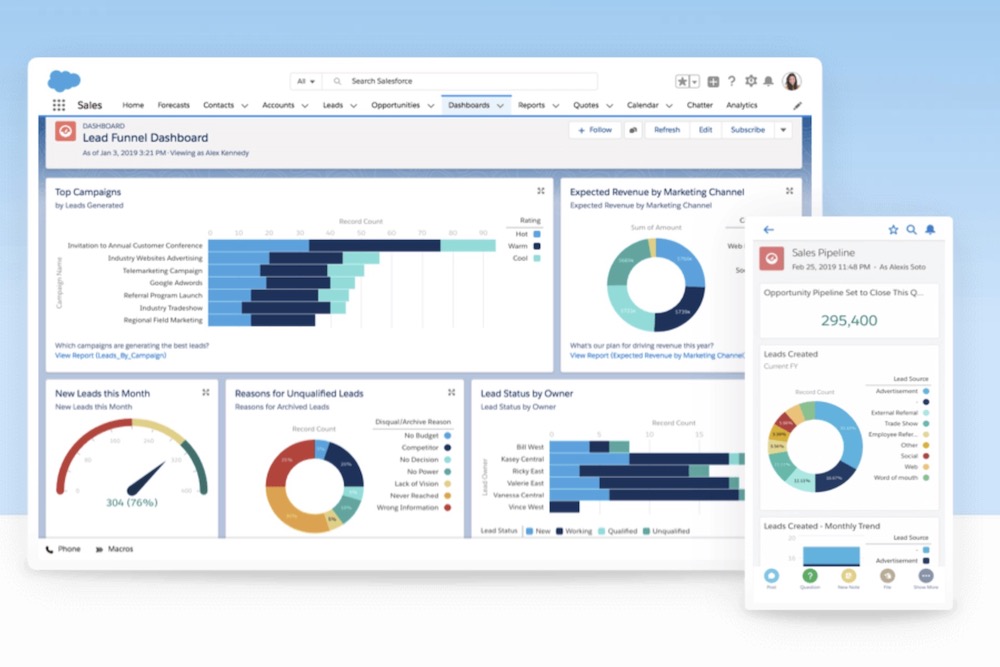Ask a Question using the green icon
This screenshot has height=667, width=1000.
pyautogui.click(x=810, y=575)
